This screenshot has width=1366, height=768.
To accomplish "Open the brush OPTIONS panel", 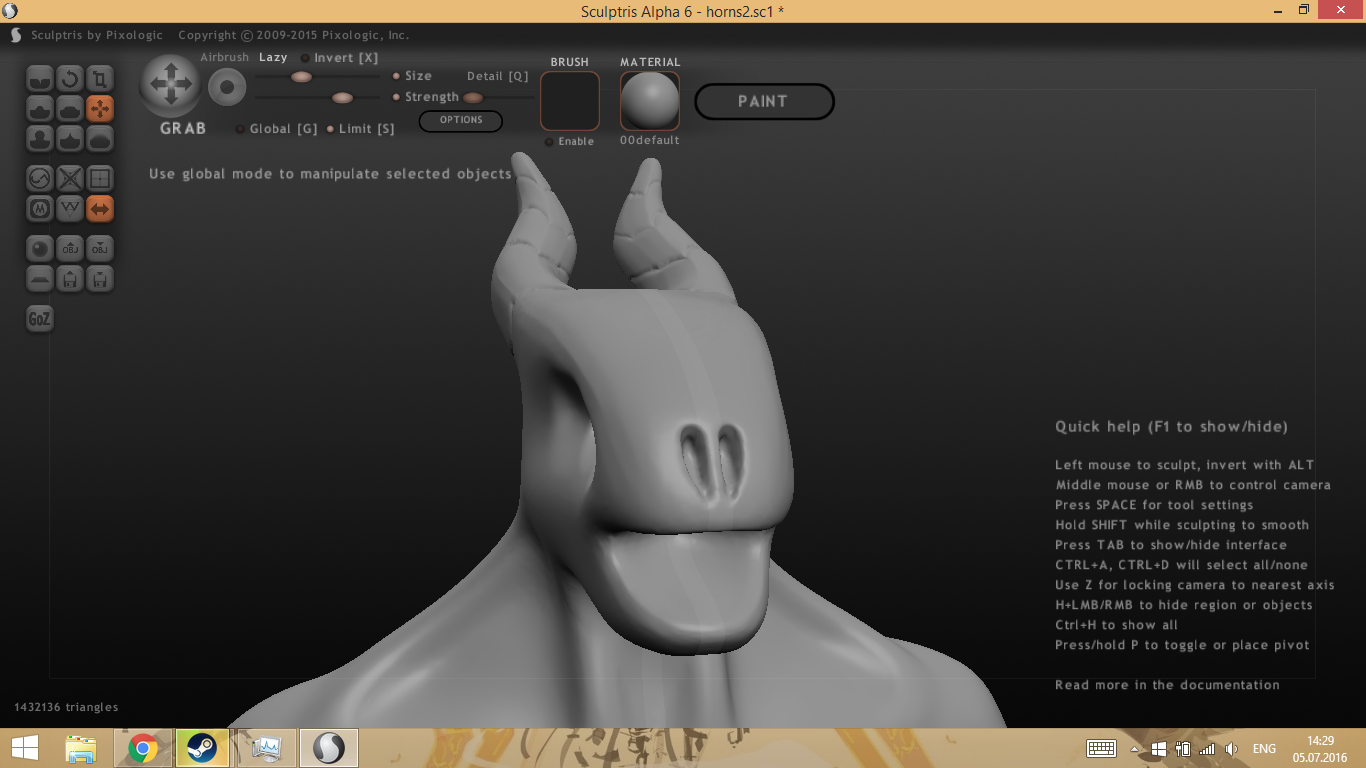I will [461, 120].
